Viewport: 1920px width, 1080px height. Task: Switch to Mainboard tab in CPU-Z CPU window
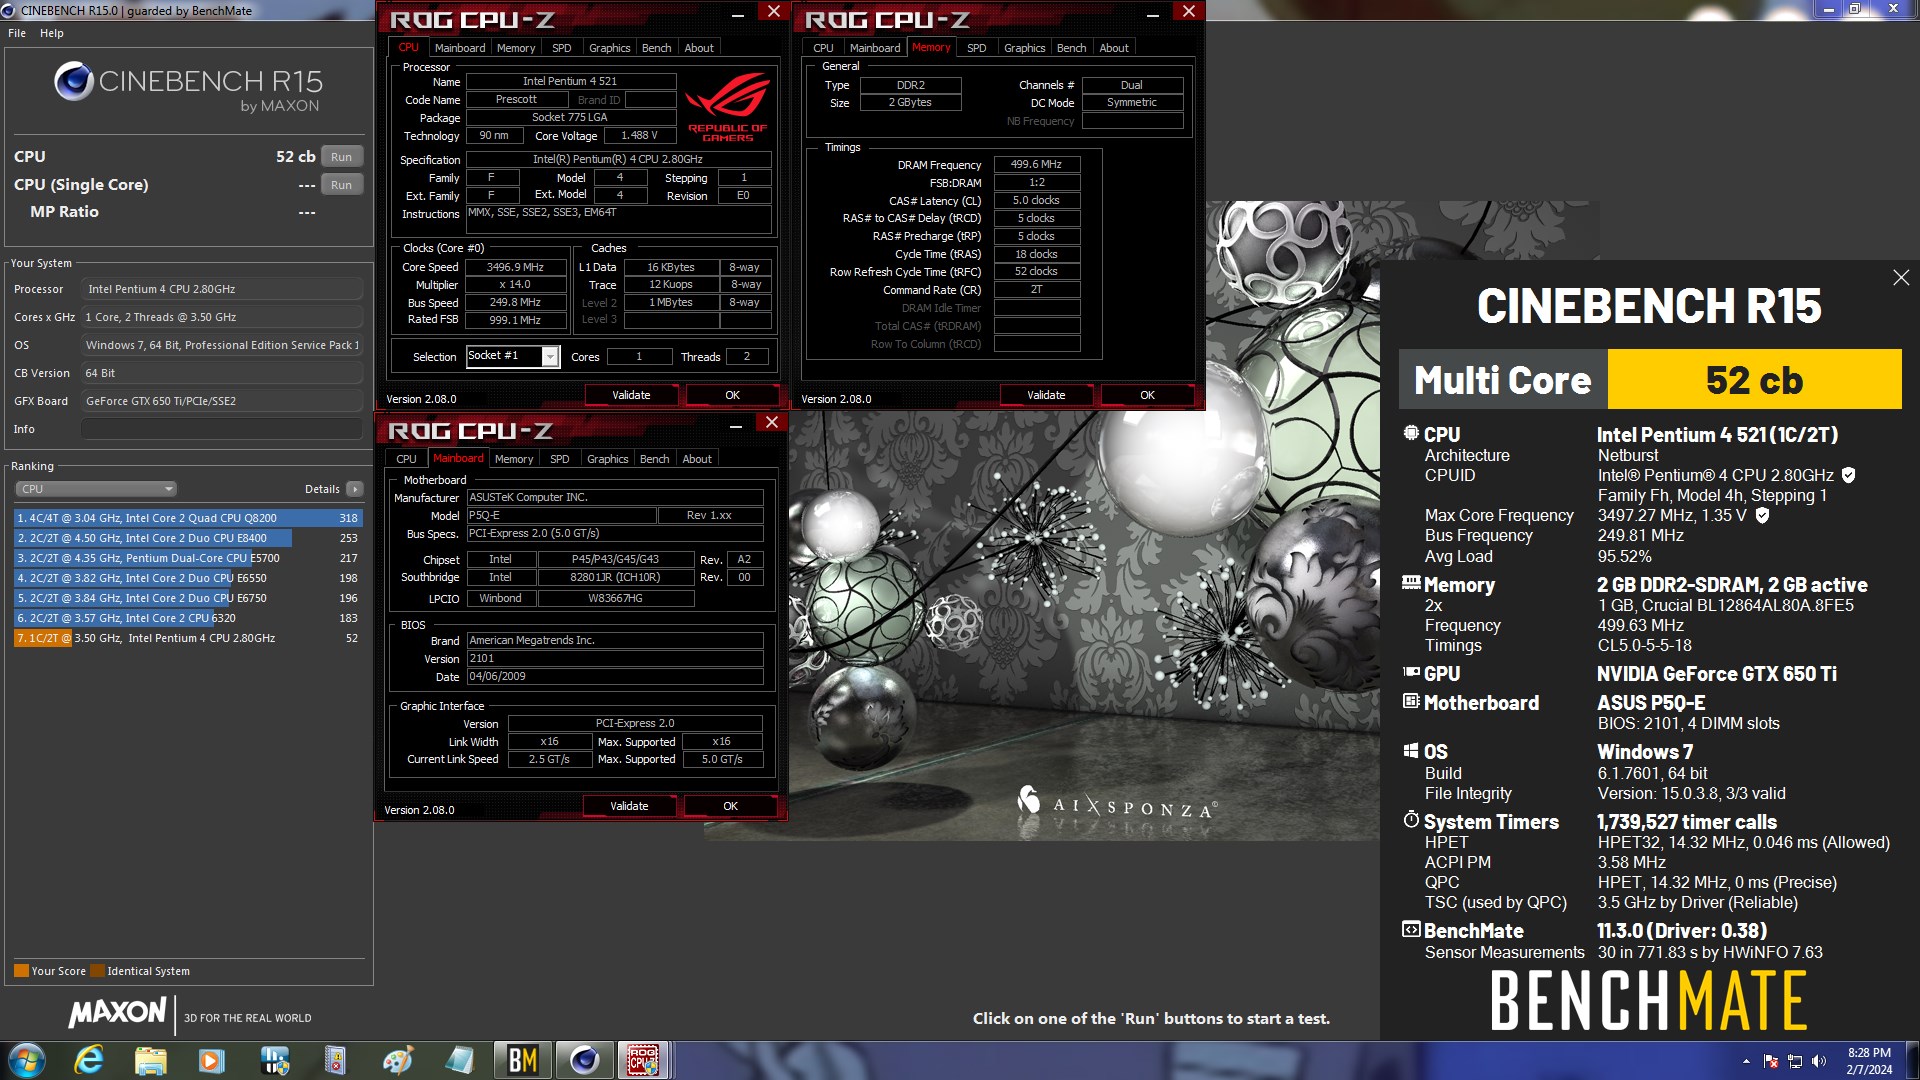click(460, 48)
